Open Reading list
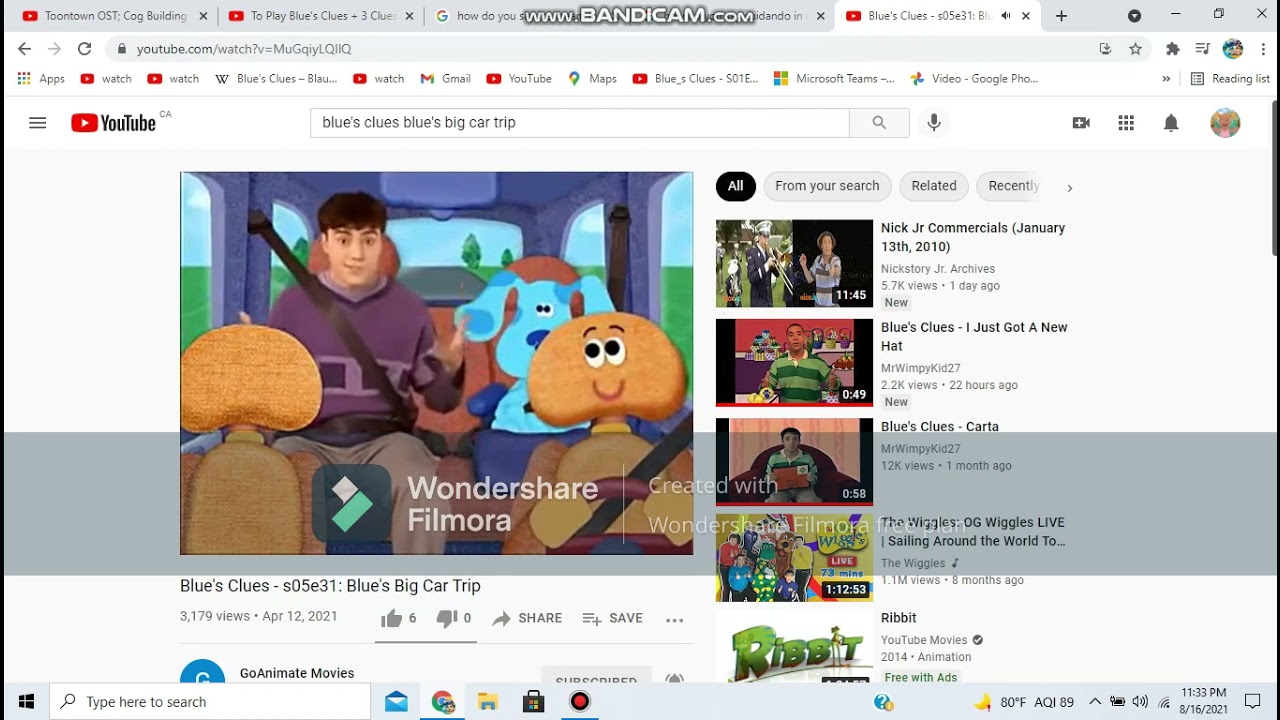Viewport: 1280px width, 720px height. [x=1230, y=79]
